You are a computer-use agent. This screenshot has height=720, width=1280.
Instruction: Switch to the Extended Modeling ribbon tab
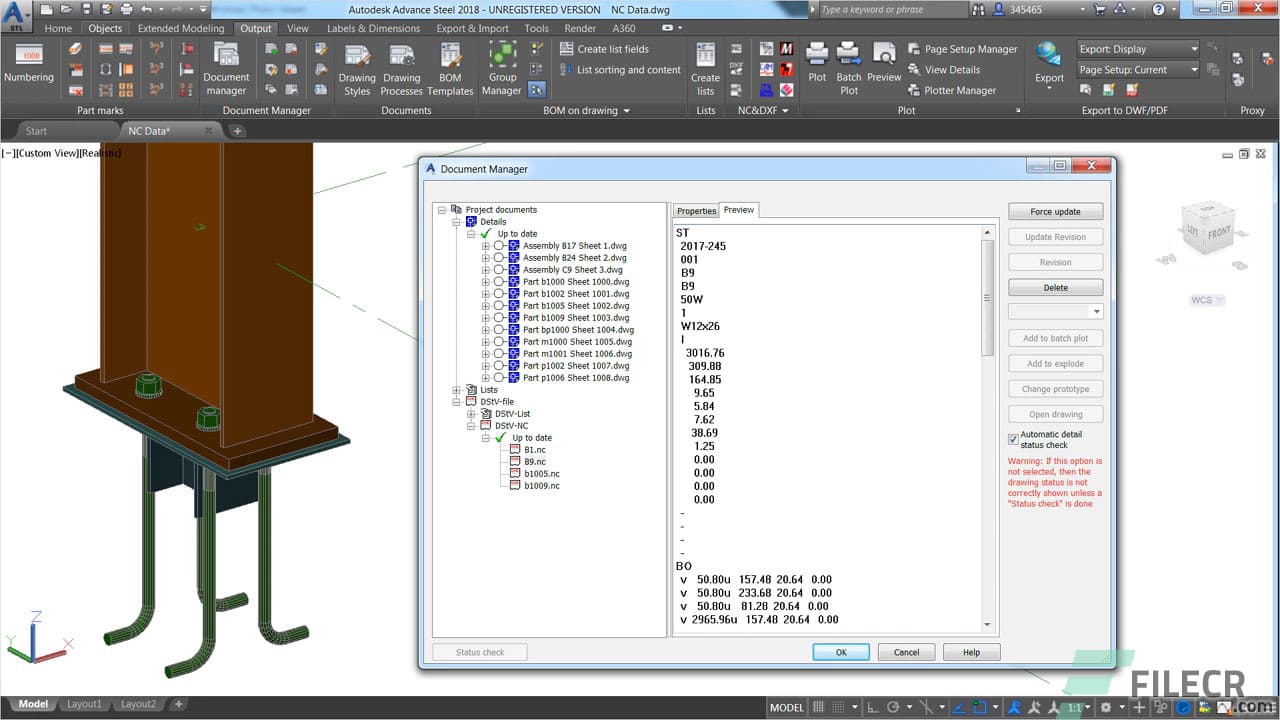180,28
